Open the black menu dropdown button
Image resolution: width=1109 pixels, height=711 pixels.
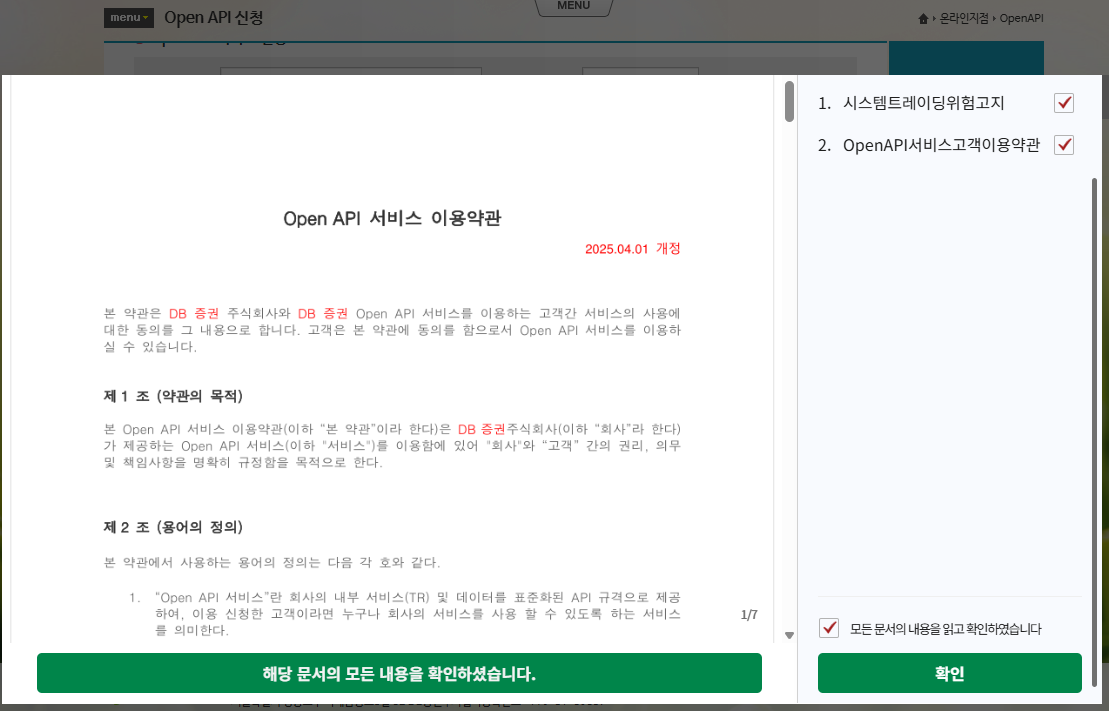pyautogui.click(x=128, y=18)
